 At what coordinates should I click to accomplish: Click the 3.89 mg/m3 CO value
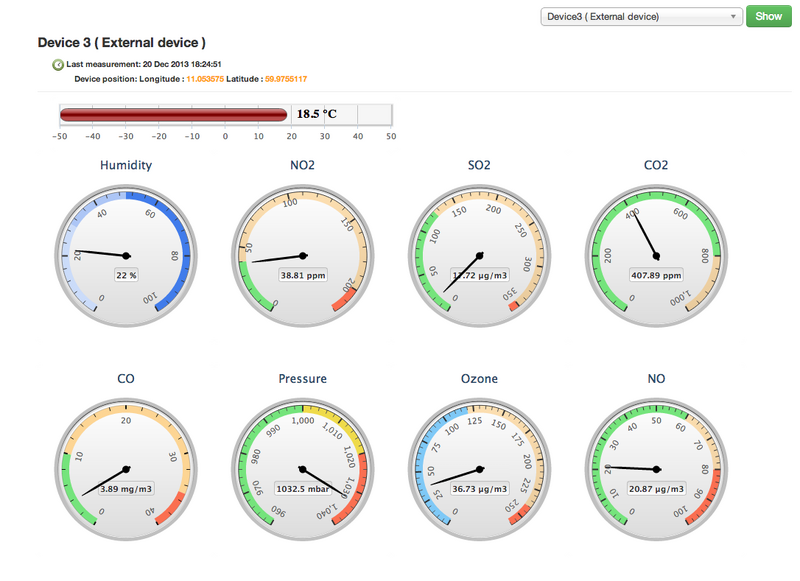pyautogui.click(x=126, y=489)
